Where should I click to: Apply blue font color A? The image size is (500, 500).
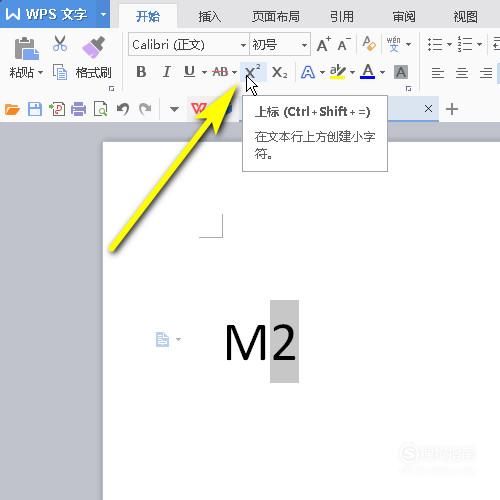point(368,72)
